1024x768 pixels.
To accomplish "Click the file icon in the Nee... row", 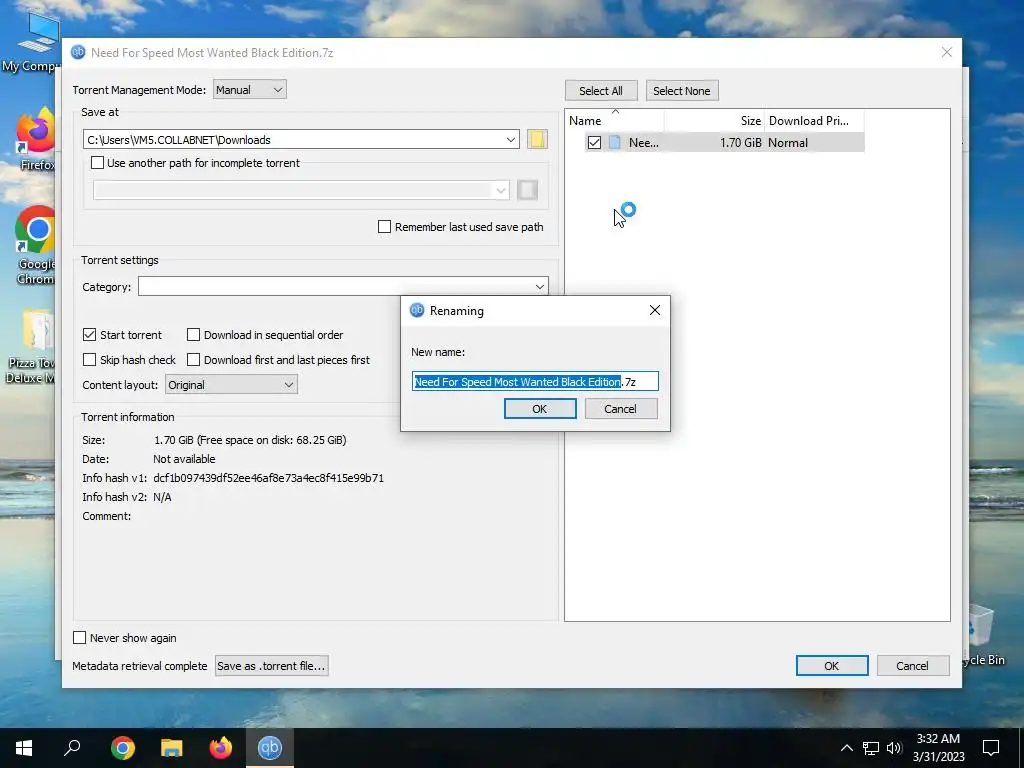I will [615, 142].
